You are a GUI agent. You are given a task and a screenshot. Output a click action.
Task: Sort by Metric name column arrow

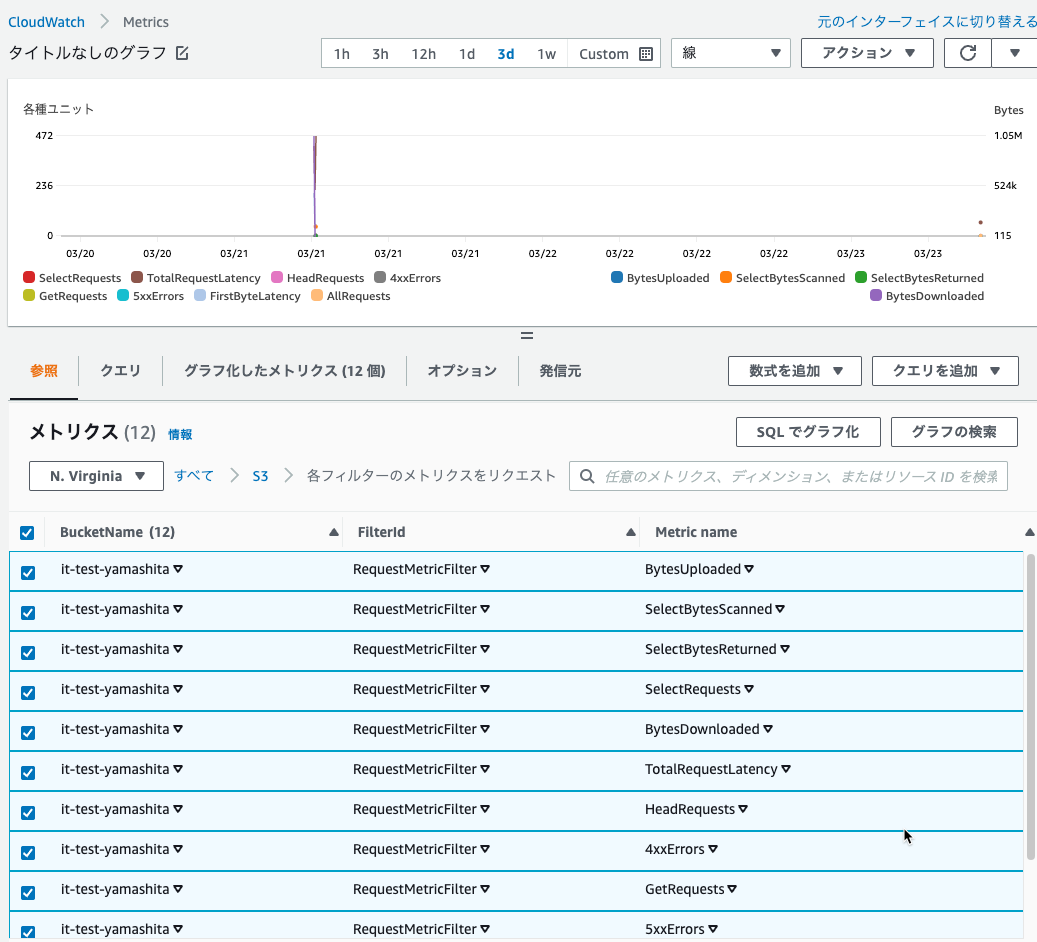coord(1030,532)
